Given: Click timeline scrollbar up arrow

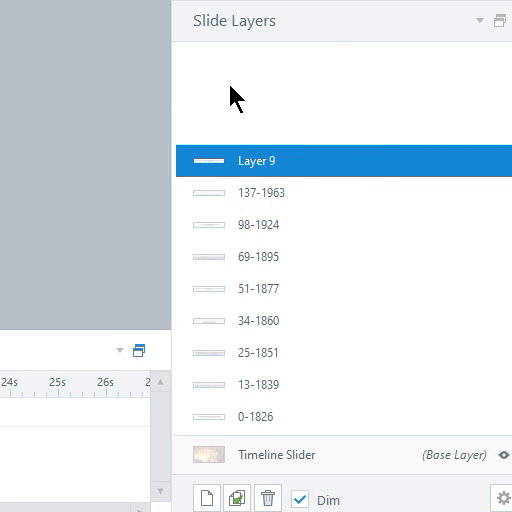Looking at the screenshot, I should click(x=160, y=382).
